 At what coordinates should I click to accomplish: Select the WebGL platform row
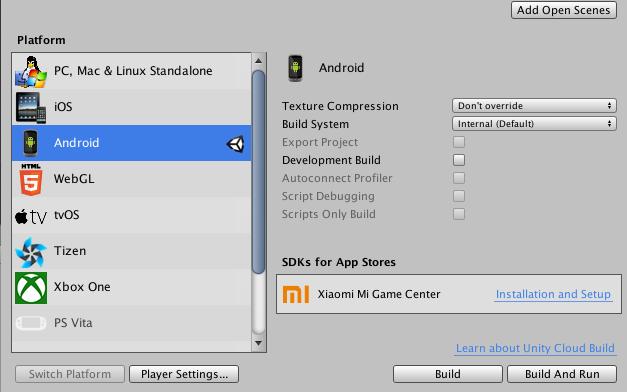pos(132,179)
